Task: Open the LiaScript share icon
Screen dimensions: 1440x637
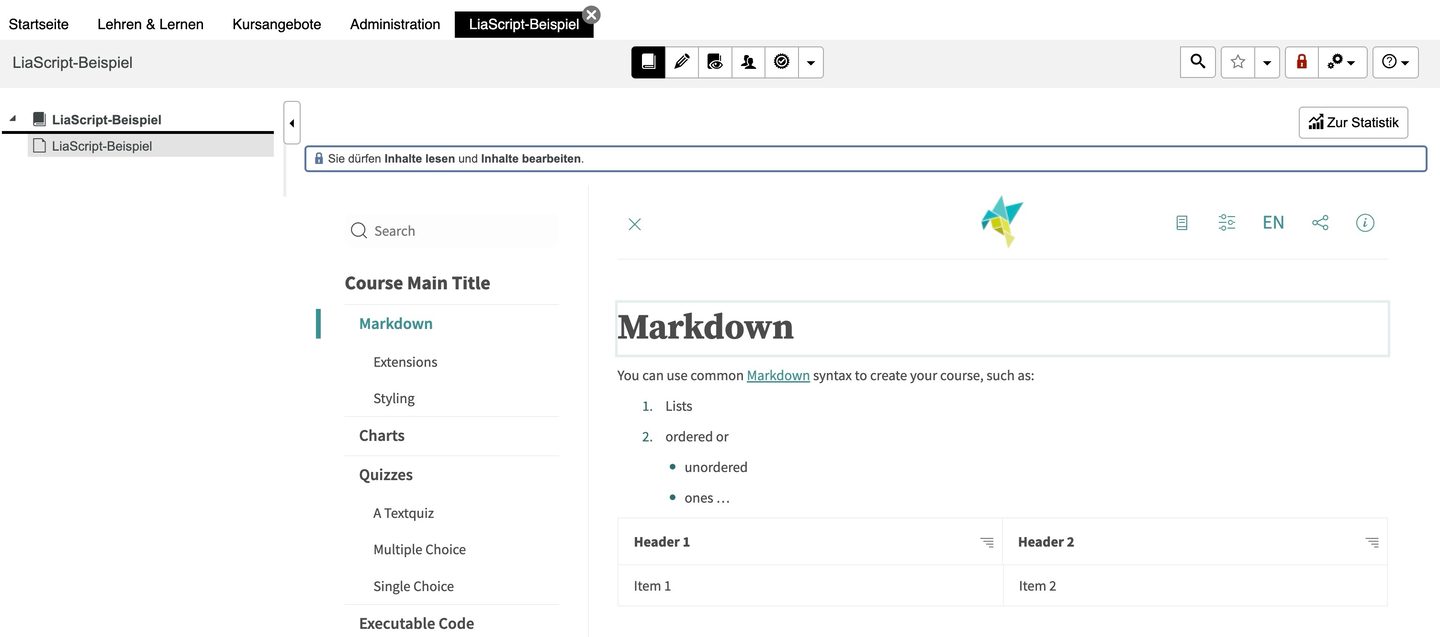Action: 1320,223
